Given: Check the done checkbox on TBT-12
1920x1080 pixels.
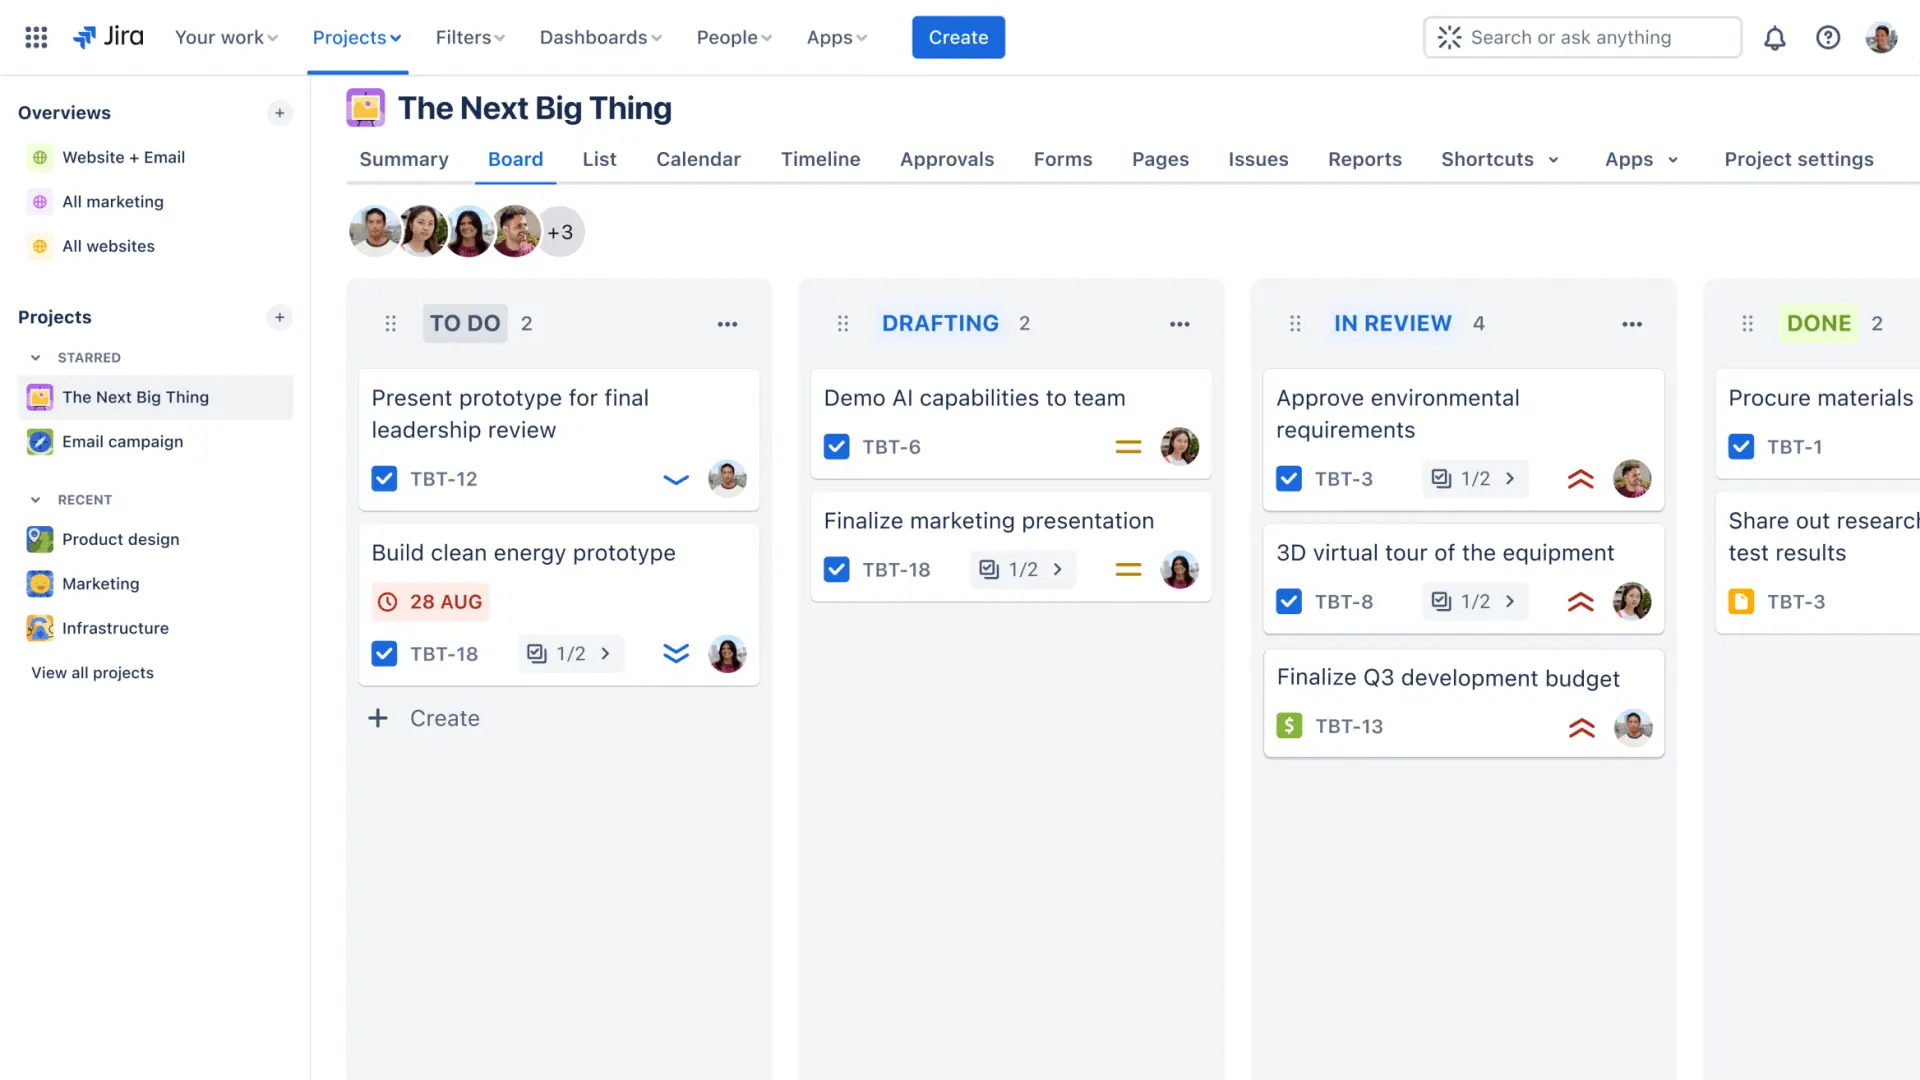Looking at the screenshot, I should pos(384,479).
